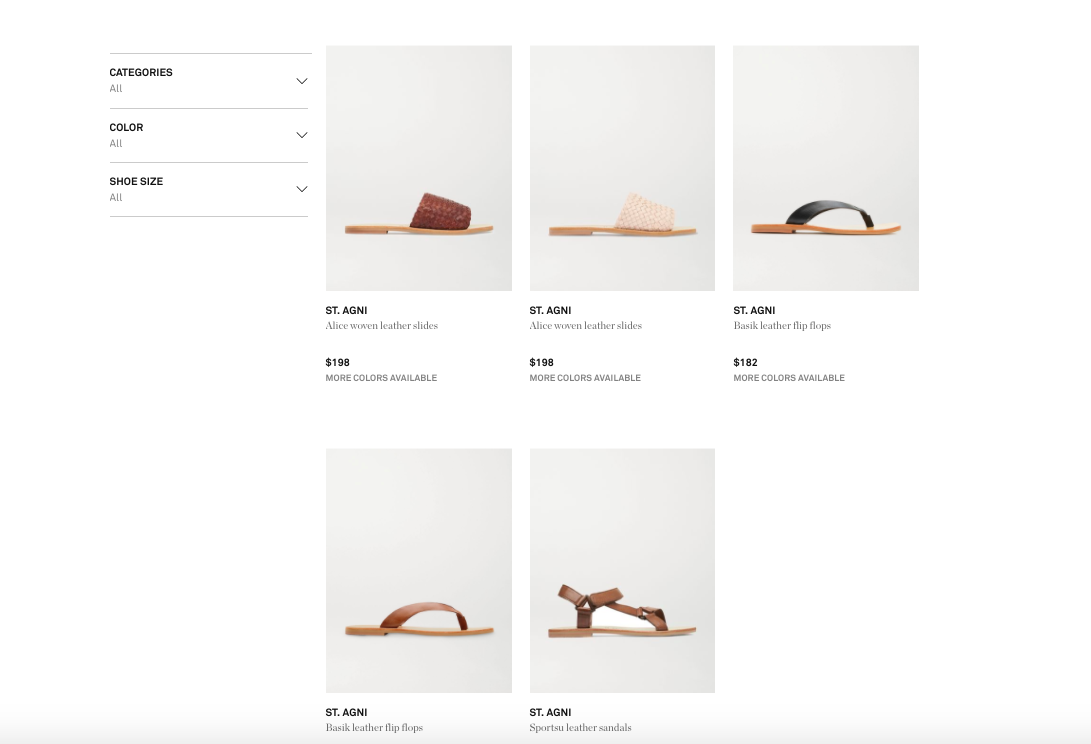The width and height of the screenshot is (1091, 744).
Task: Click the 'All' value under Categories
Action: [x=116, y=88]
